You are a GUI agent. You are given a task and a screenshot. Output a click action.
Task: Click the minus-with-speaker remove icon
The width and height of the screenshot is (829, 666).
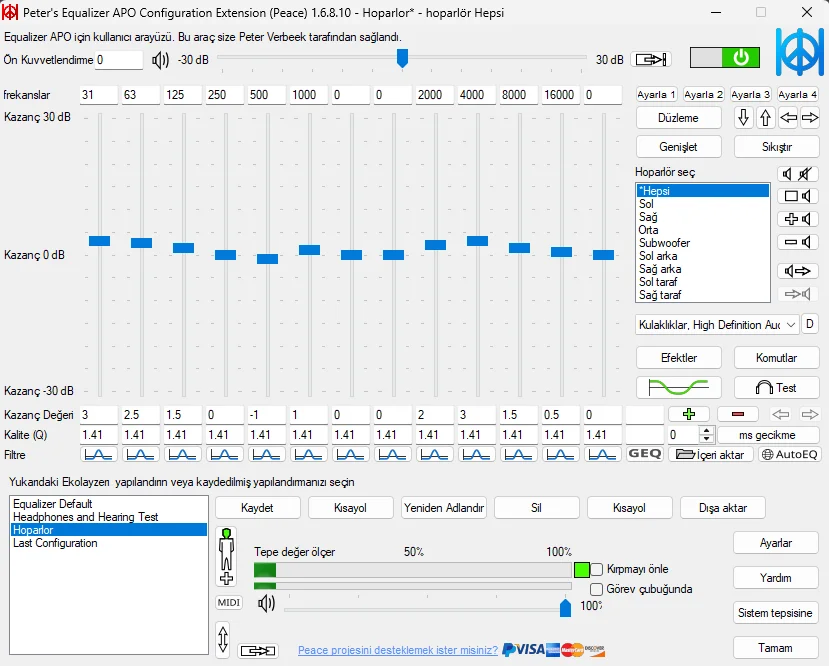pos(797,242)
